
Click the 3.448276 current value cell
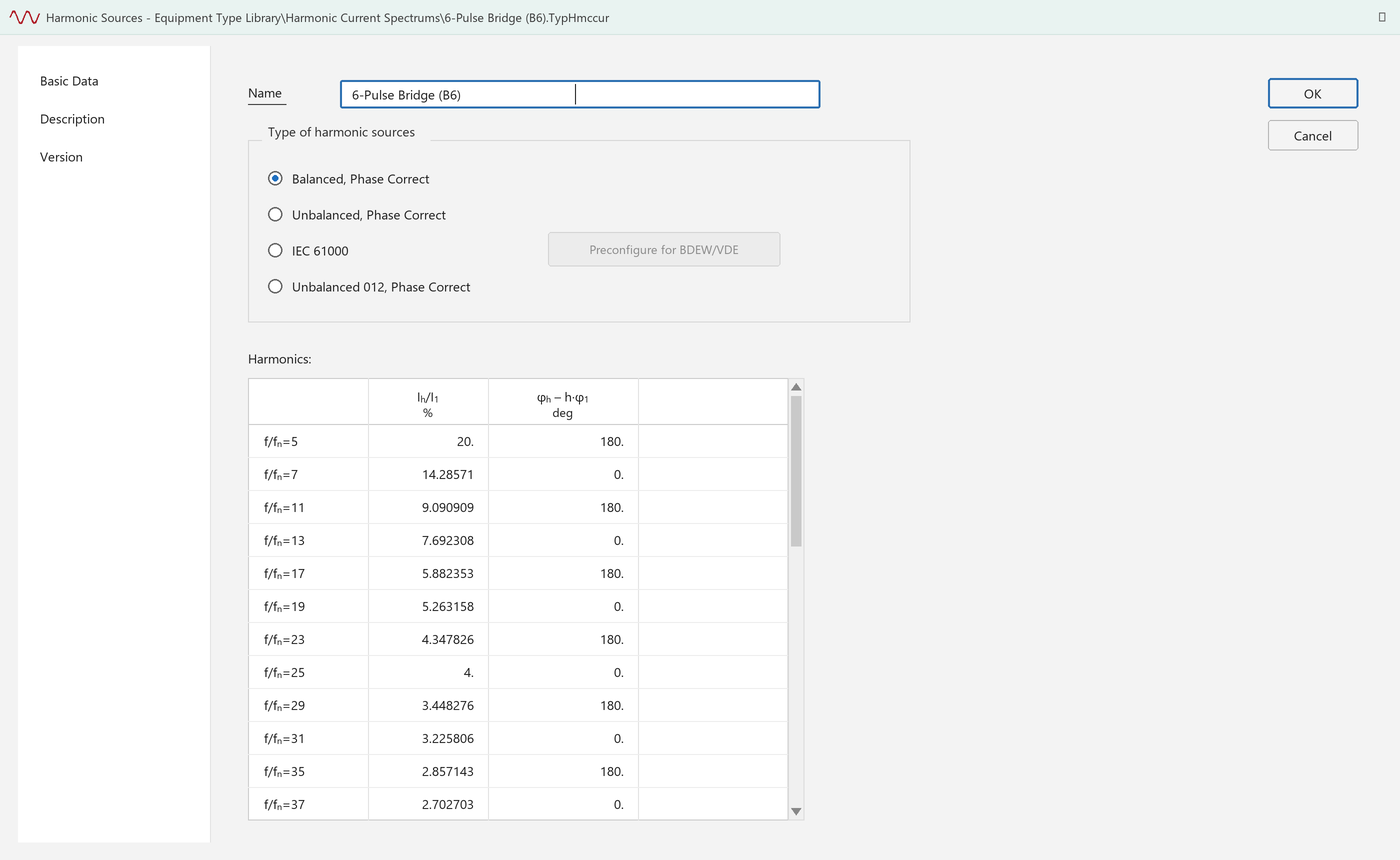(428, 705)
